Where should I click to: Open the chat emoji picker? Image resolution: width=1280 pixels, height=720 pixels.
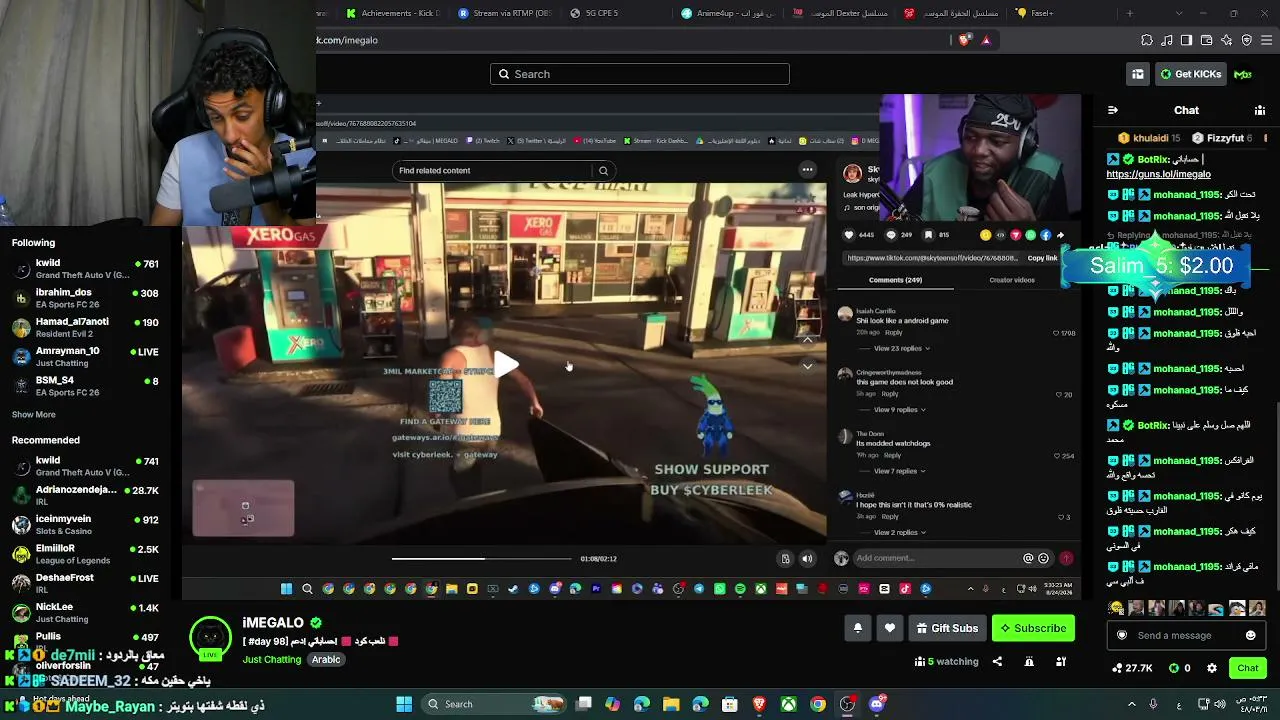[x=1250, y=635]
